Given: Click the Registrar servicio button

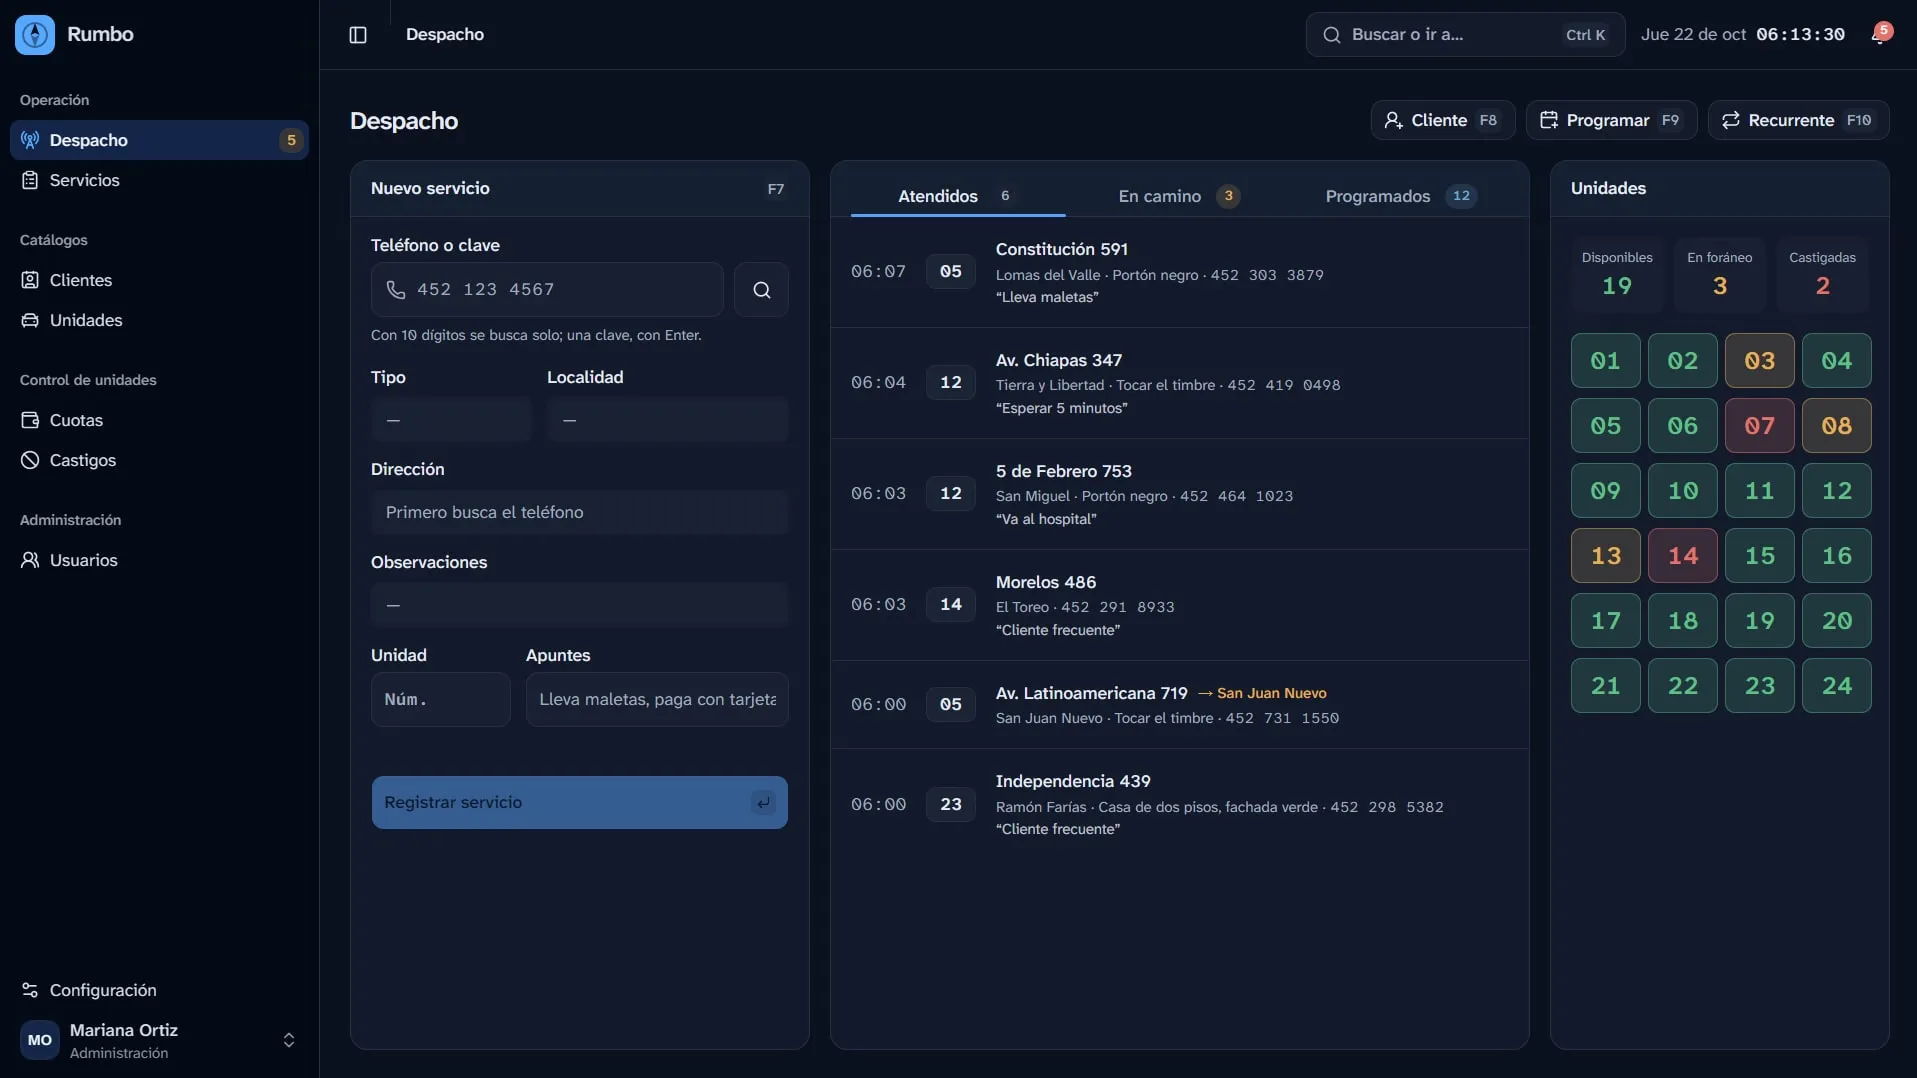Looking at the screenshot, I should pyautogui.click(x=579, y=802).
